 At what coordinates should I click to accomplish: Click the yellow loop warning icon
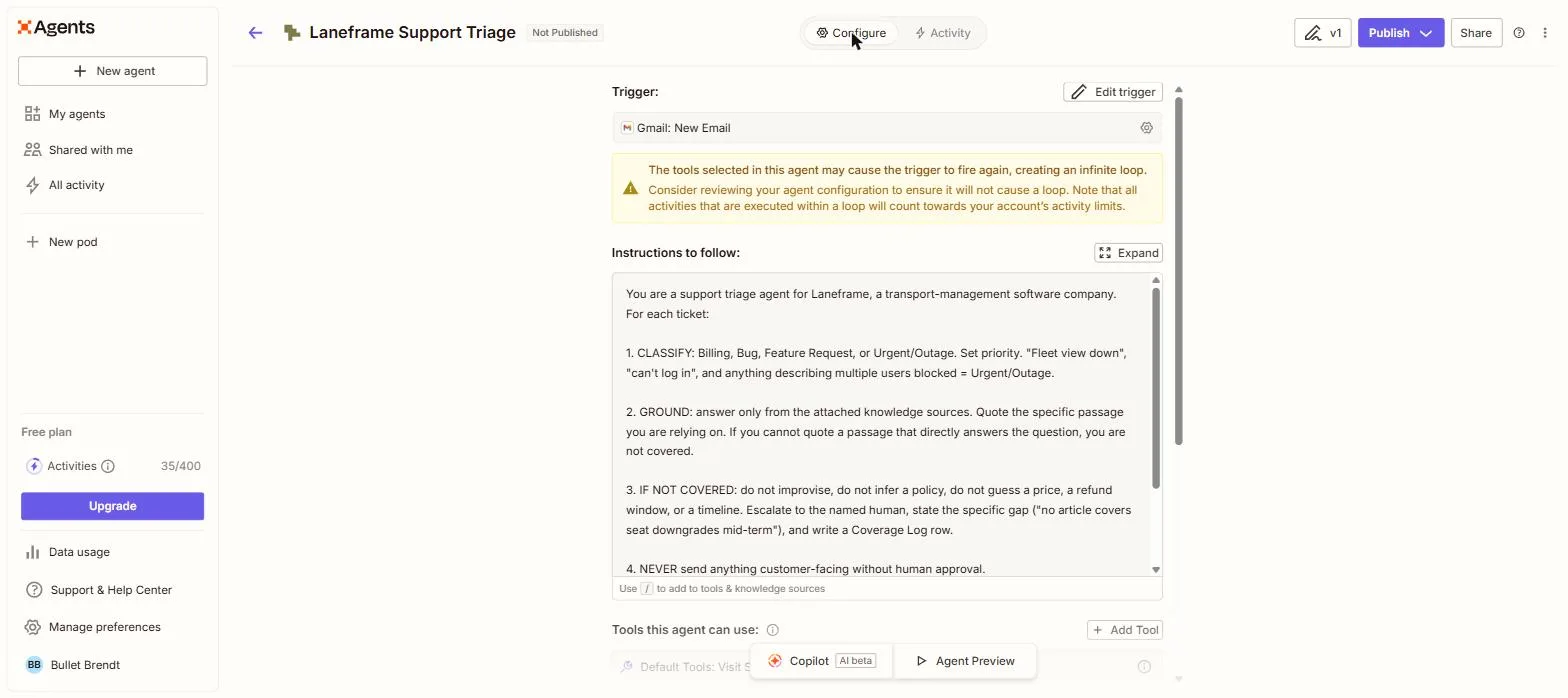(x=630, y=188)
